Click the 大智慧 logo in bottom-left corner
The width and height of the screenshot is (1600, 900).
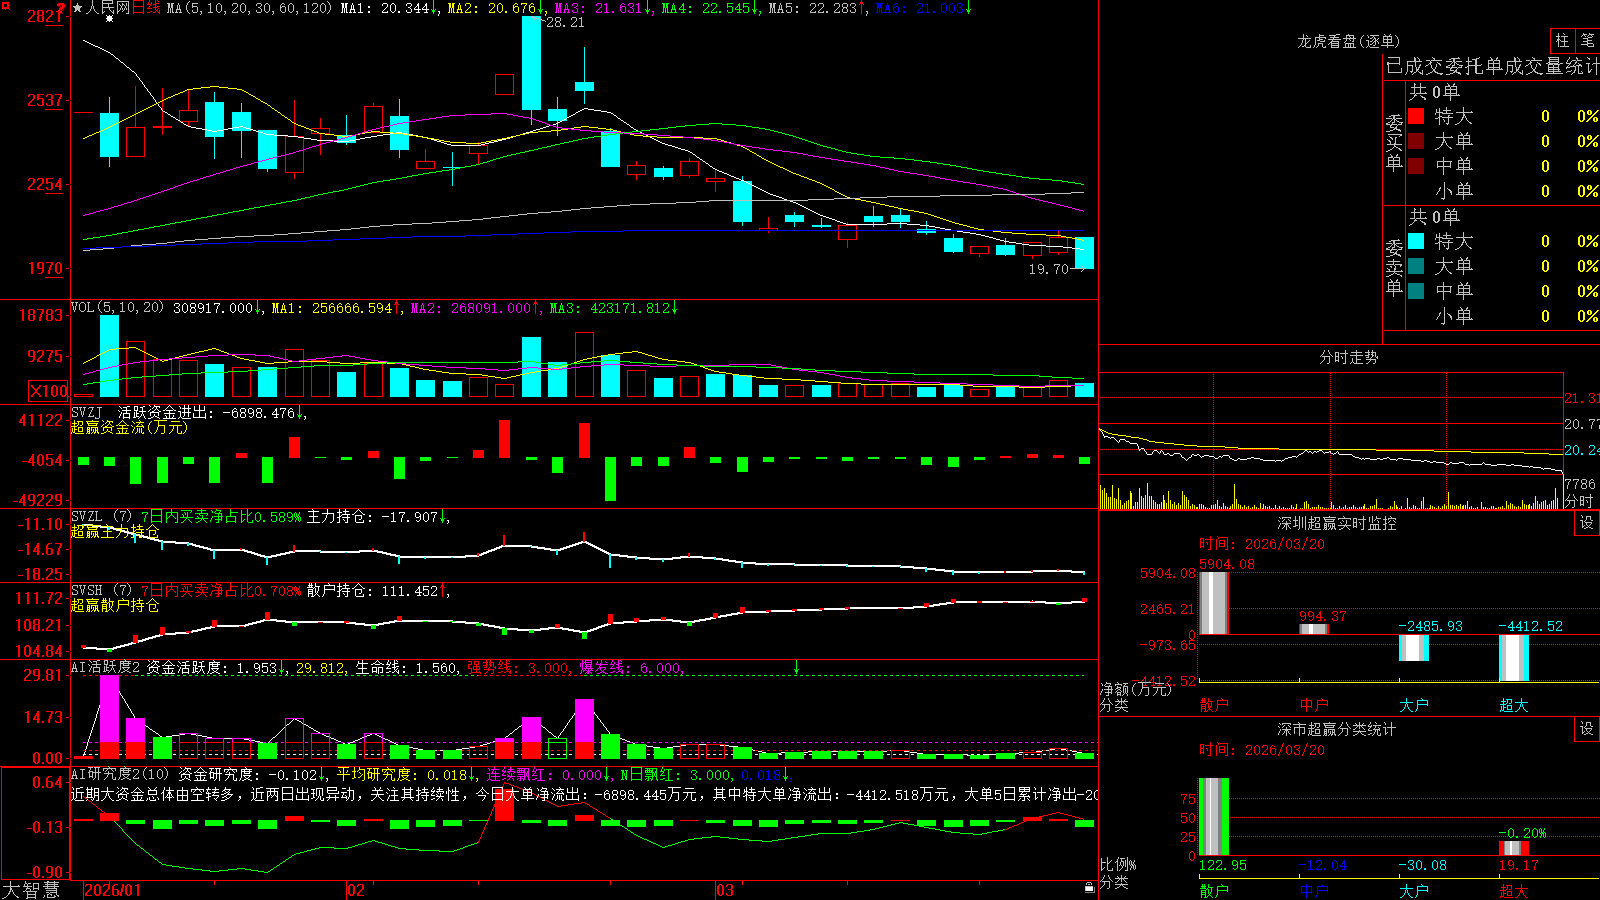tap(31, 890)
